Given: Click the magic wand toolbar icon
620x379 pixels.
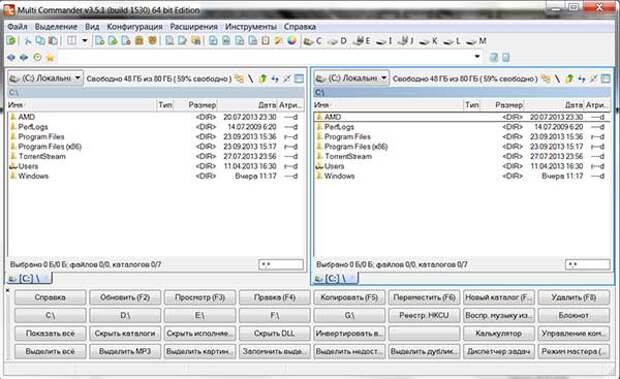Looking at the screenshot, I should pyautogui.click(x=279, y=40).
